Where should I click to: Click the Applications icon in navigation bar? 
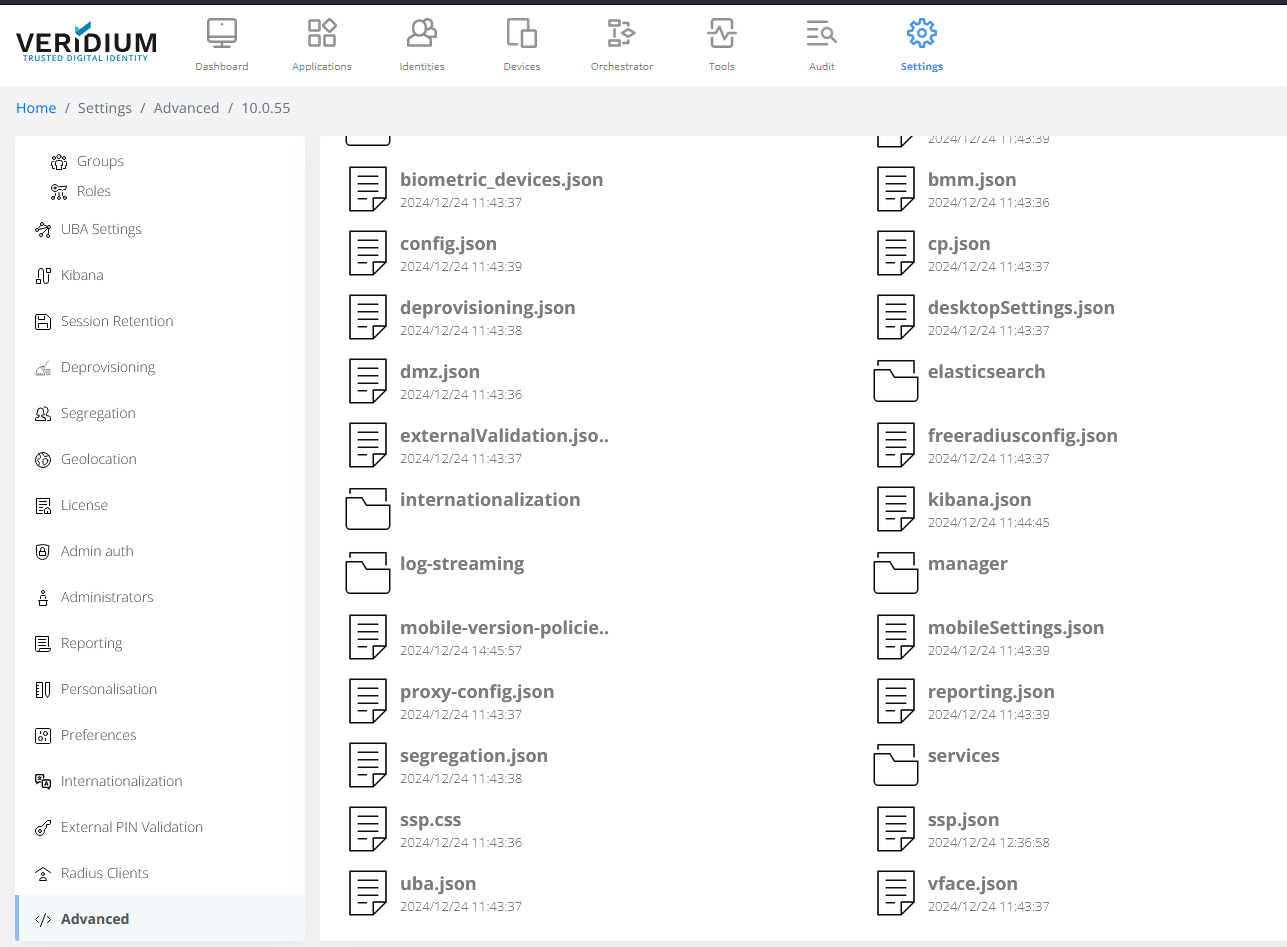[x=321, y=34]
